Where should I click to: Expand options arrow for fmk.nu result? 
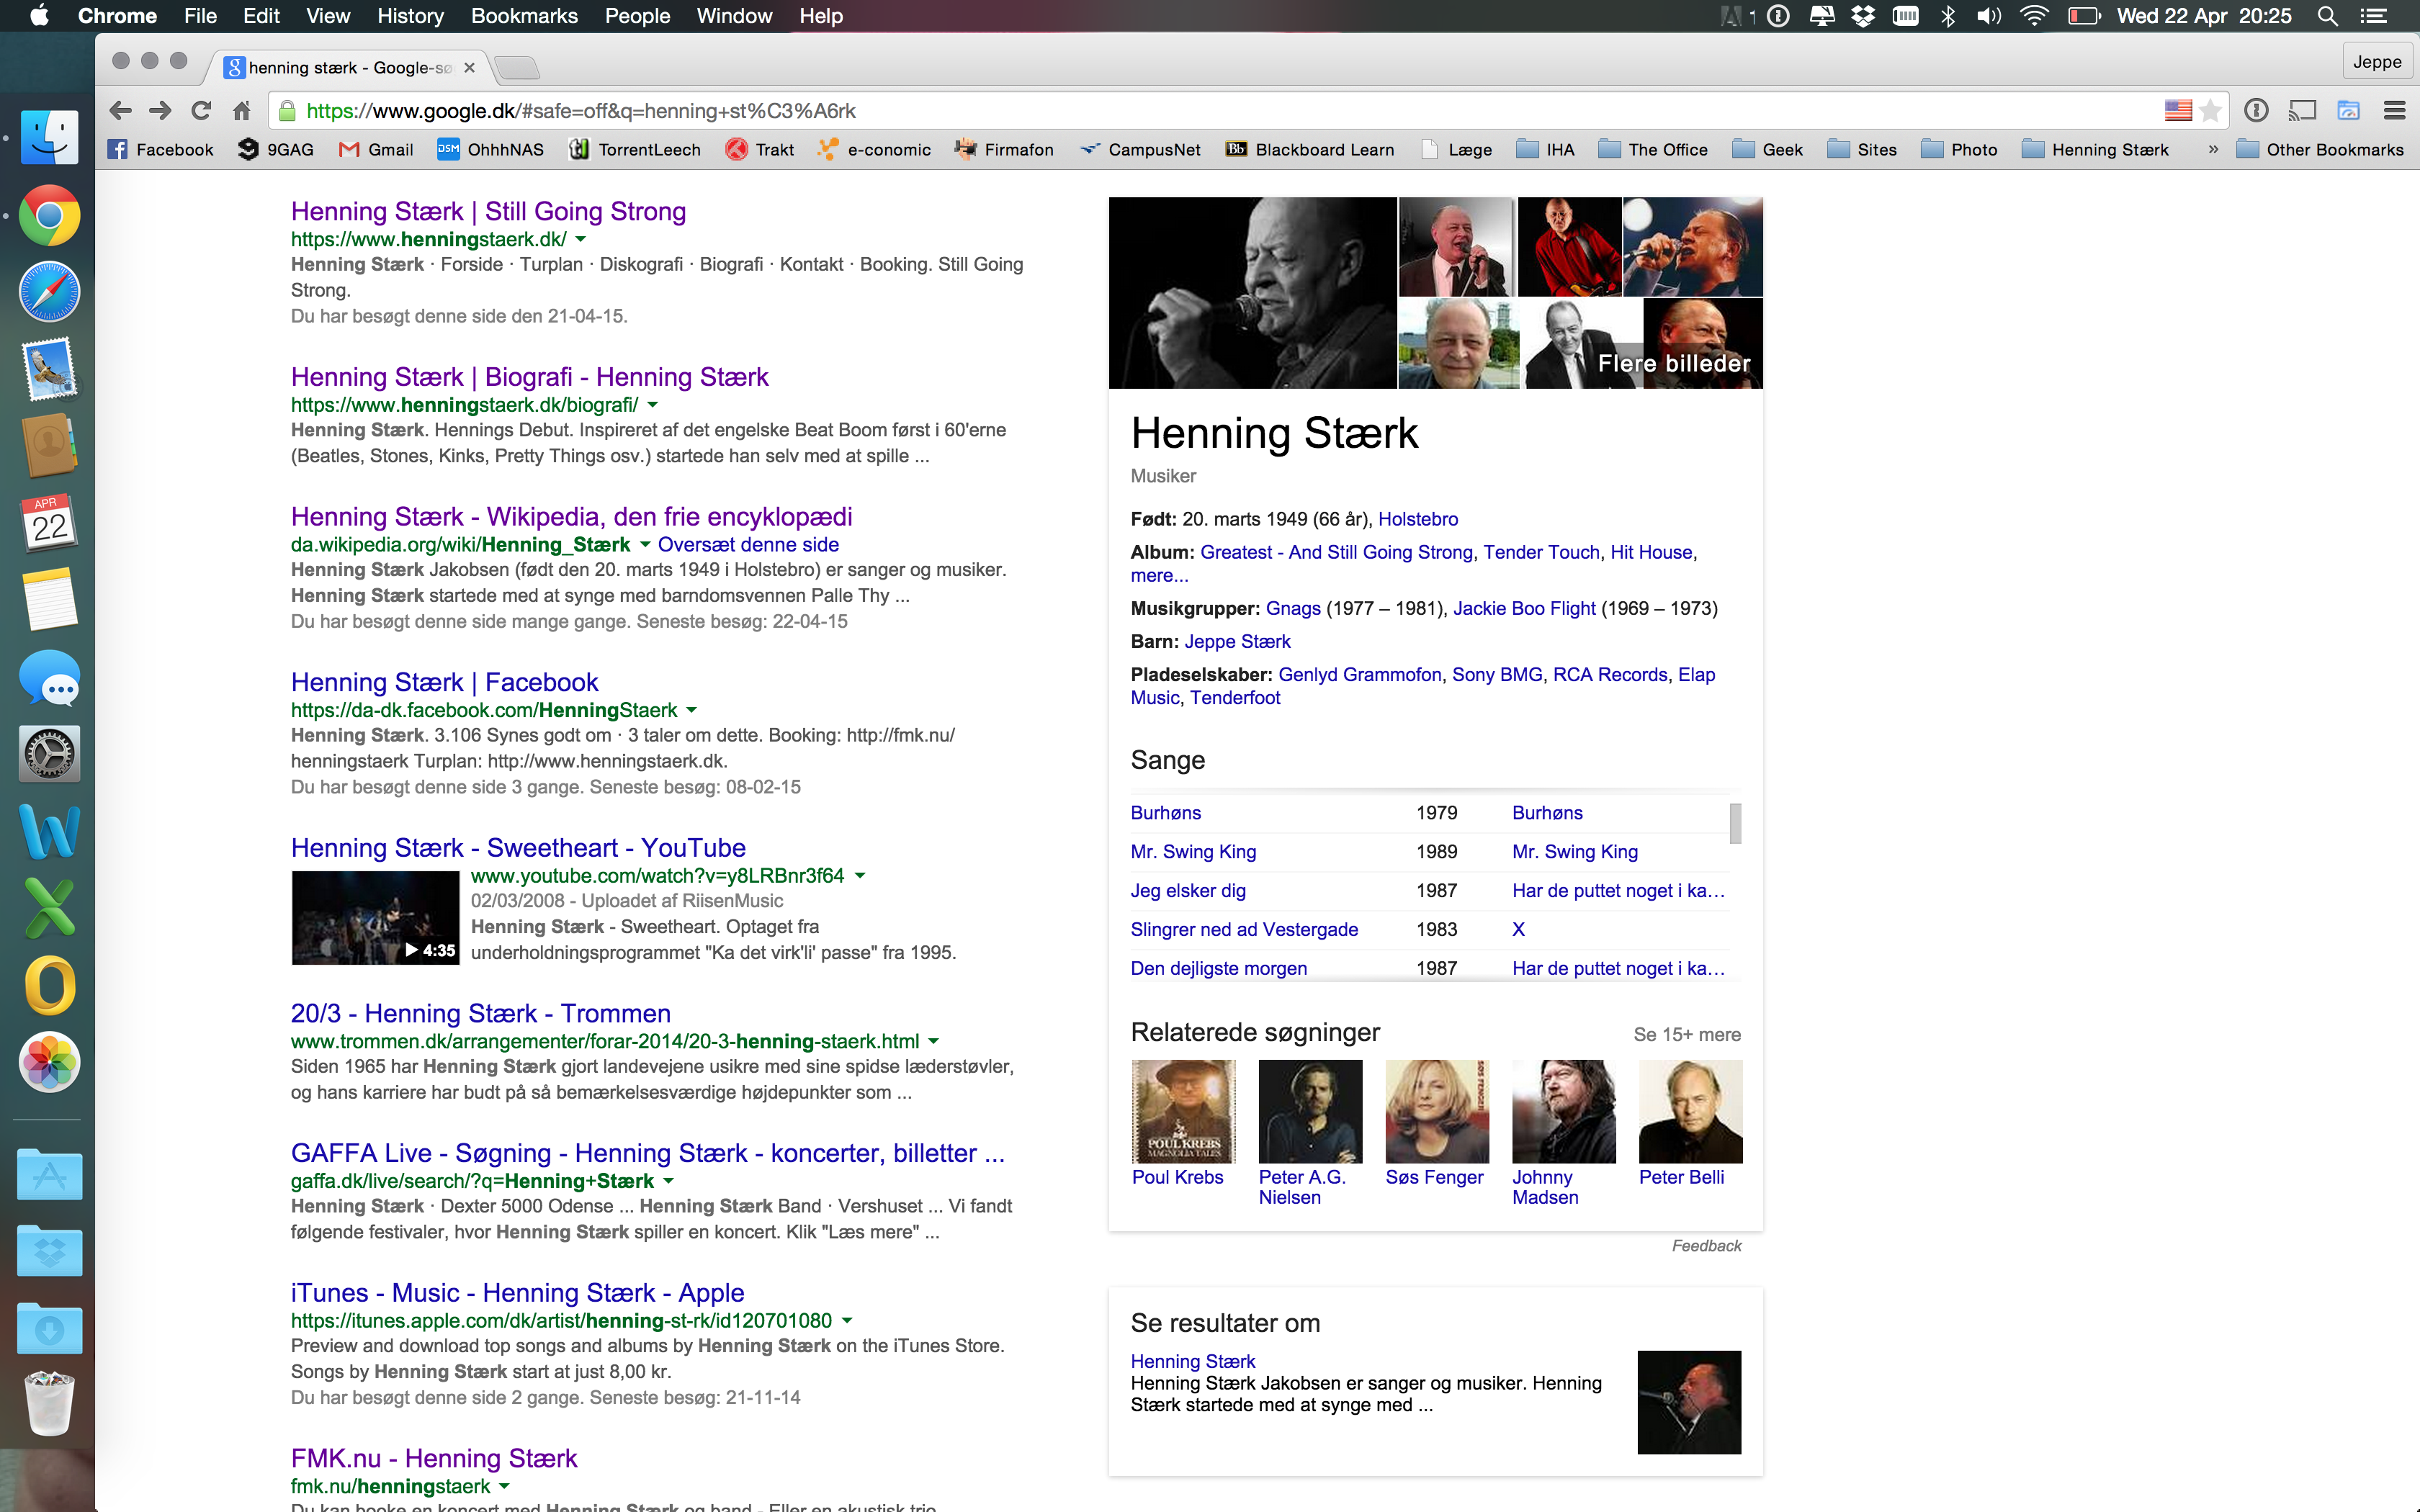[505, 1487]
